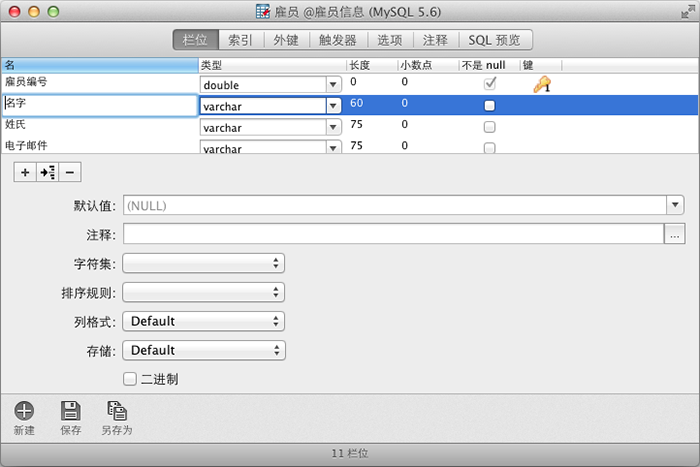Click the yellow minimize window button
The width and height of the screenshot is (700, 467).
[x=34, y=12]
